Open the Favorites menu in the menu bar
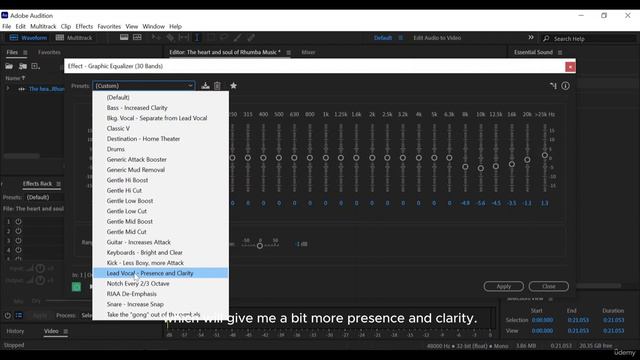 tap(109, 27)
